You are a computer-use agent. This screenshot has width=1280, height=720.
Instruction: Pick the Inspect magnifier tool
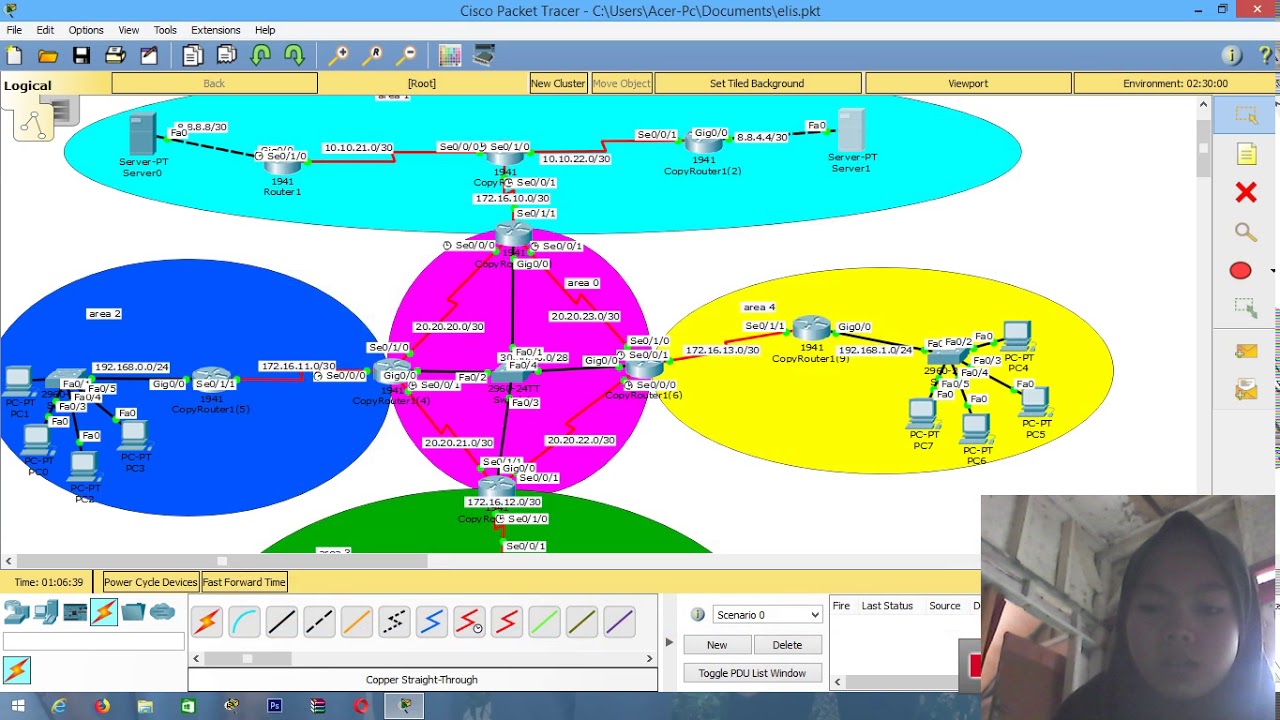(1246, 232)
